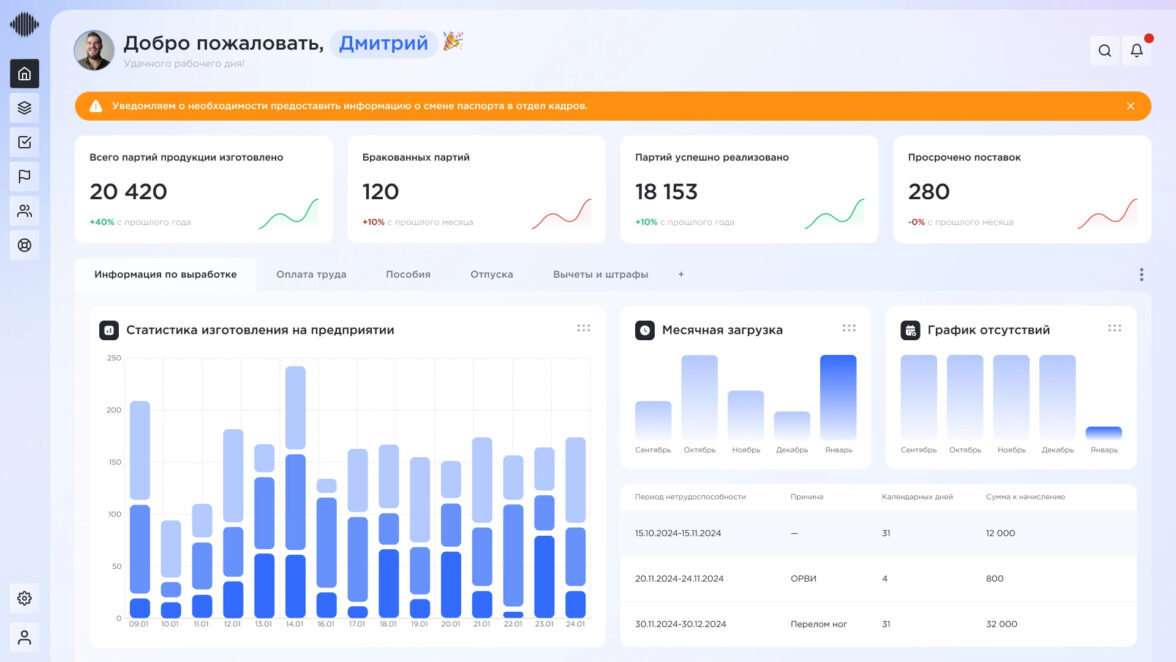Open the tasks checkmark sidebar icon
The width and height of the screenshot is (1176, 662).
pos(24,142)
